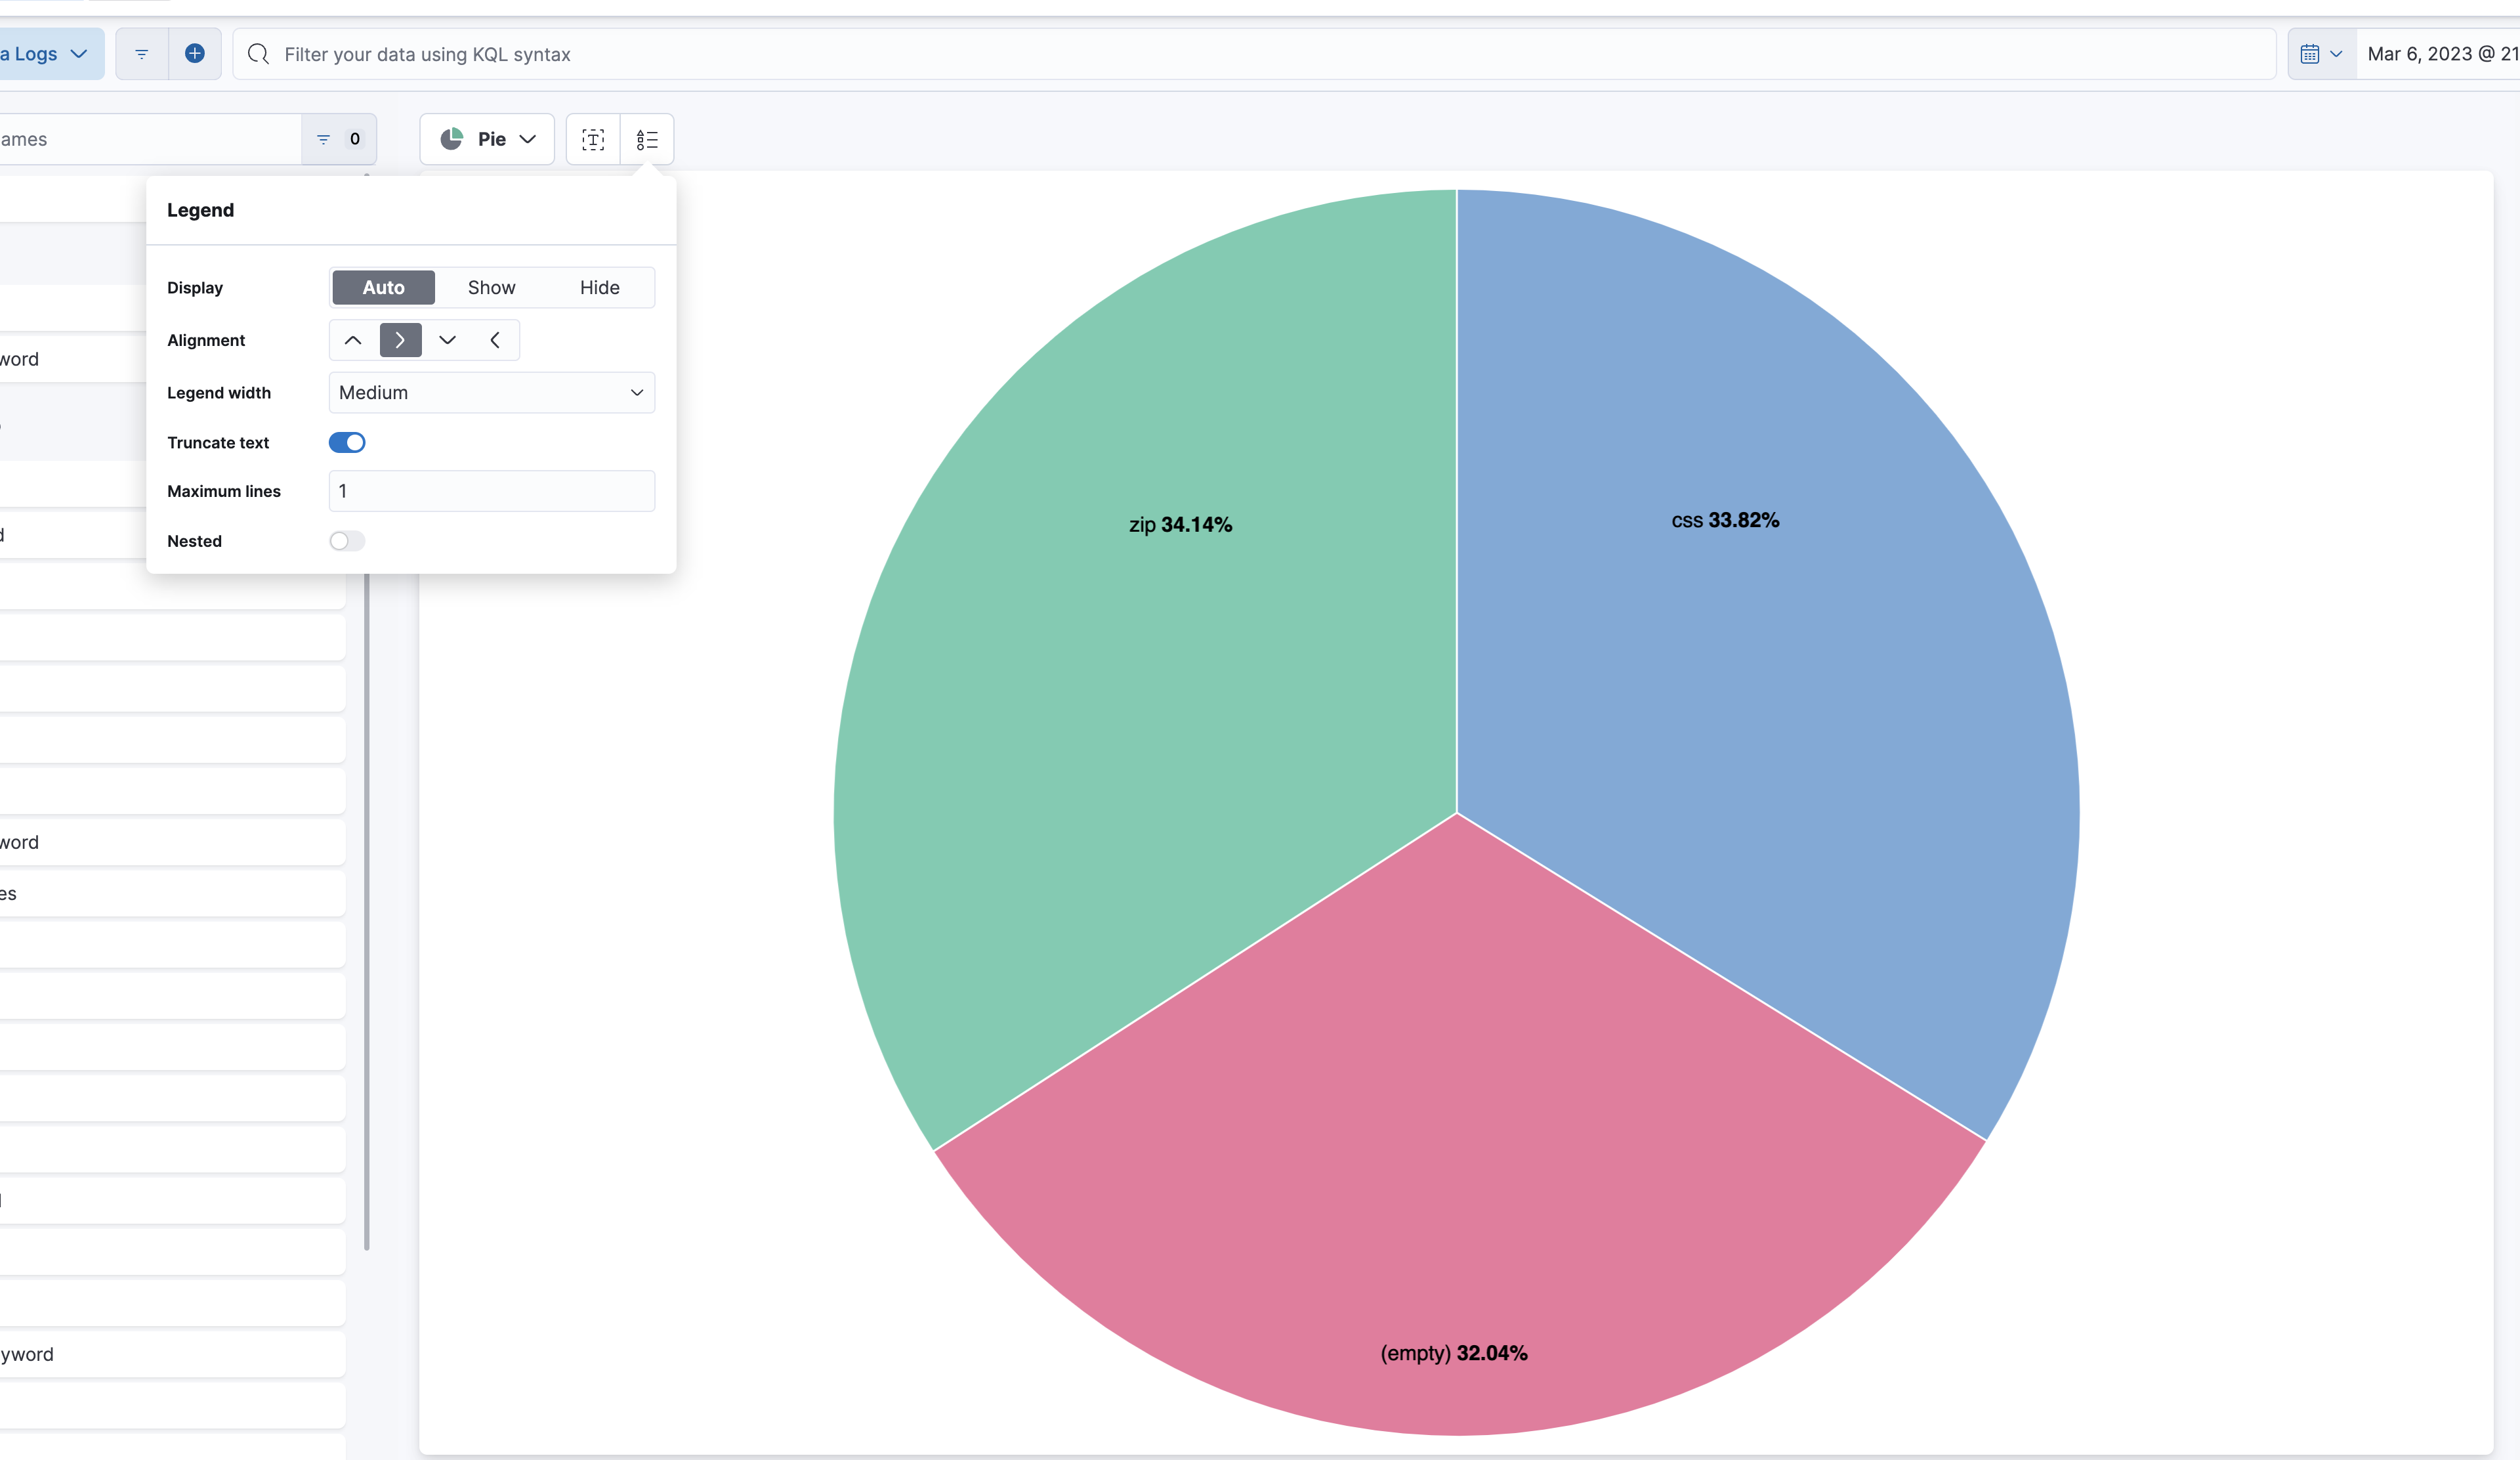This screenshot has width=2520, height=1460.
Task: Open the Legend width dropdown
Action: (x=491, y=392)
